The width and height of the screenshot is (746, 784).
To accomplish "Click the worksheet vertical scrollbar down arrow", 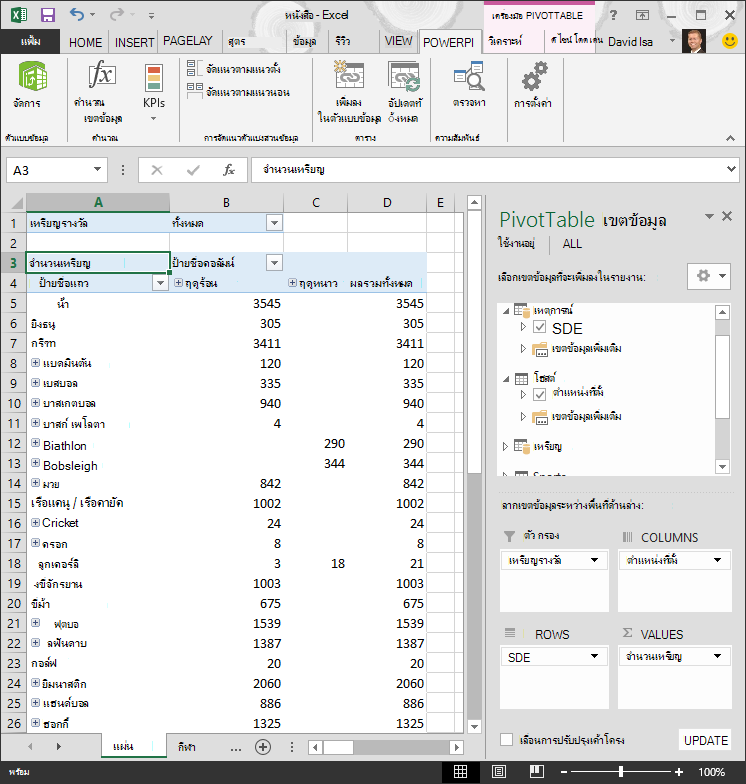I will click(474, 726).
